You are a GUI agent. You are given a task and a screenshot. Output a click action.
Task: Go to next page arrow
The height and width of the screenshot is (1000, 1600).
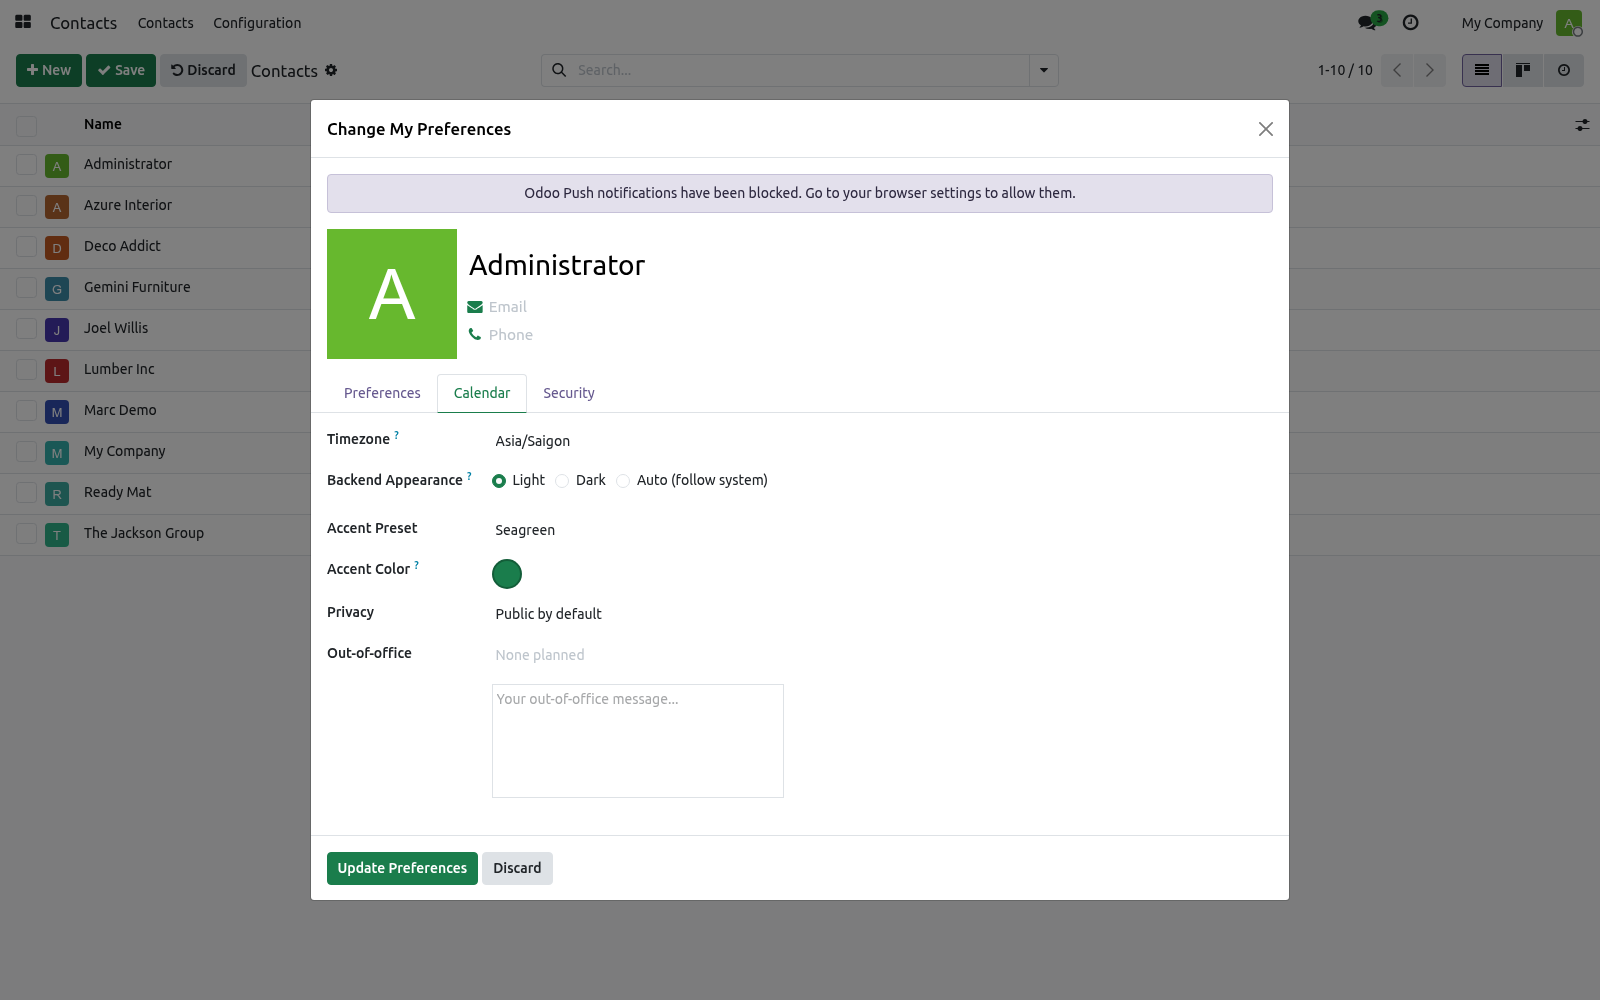tap(1430, 70)
